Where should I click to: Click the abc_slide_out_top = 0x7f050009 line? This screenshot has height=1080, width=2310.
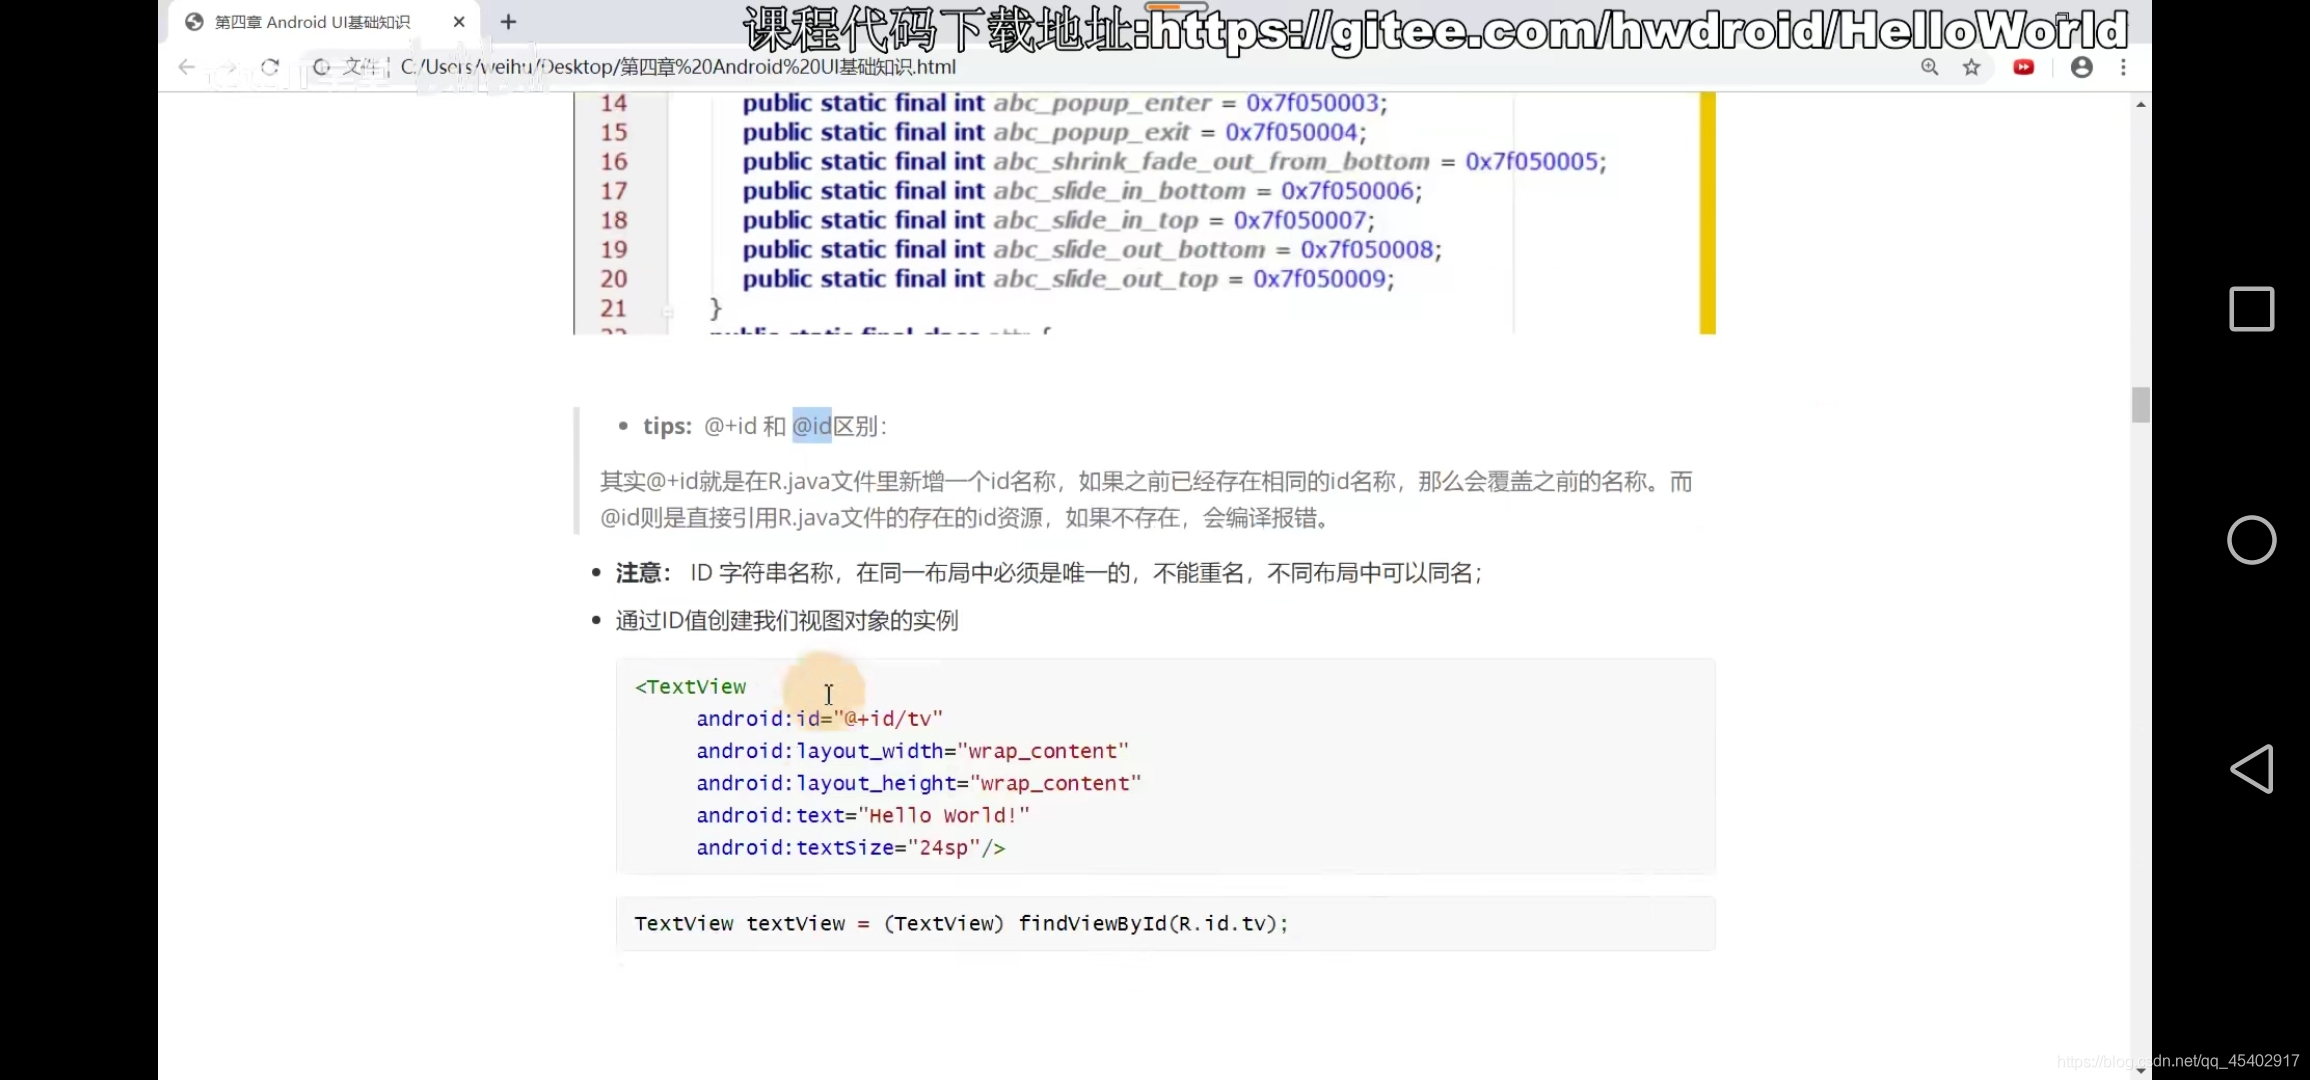point(1068,278)
